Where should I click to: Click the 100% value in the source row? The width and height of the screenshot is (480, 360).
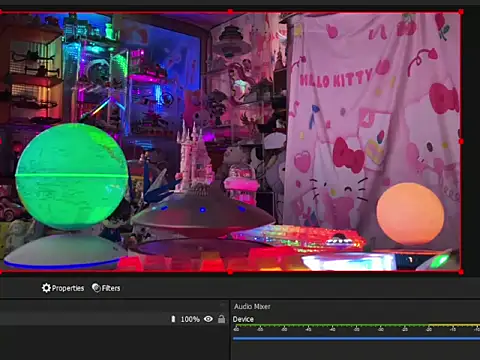[x=190, y=319]
